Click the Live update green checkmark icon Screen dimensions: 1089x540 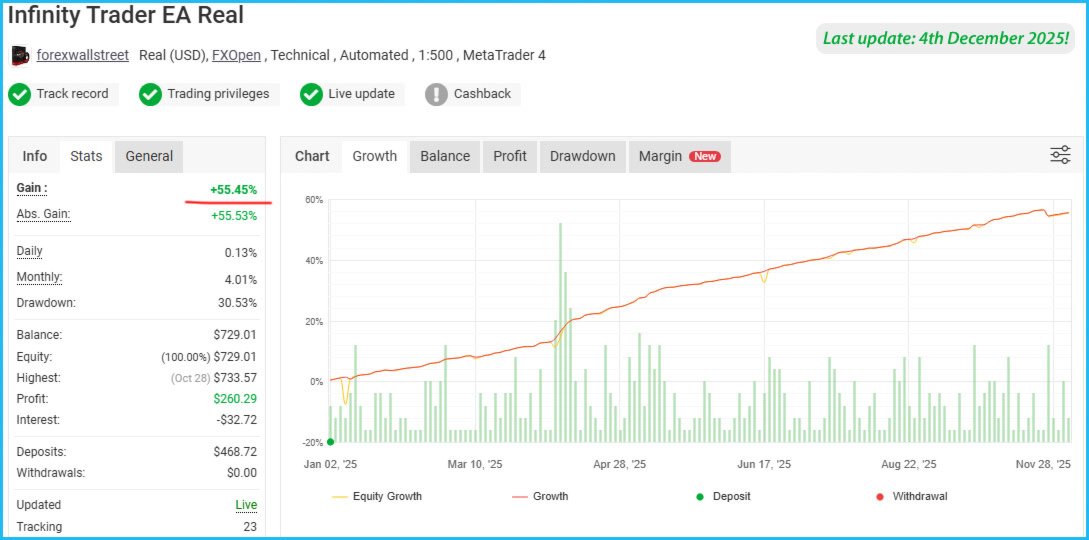(x=311, y=94)
